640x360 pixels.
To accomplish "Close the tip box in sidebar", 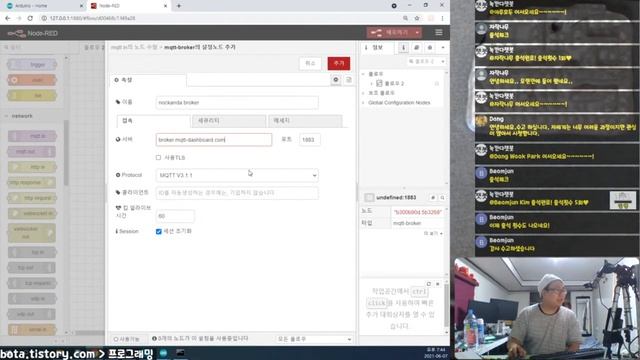I will [x=438, y=284].
